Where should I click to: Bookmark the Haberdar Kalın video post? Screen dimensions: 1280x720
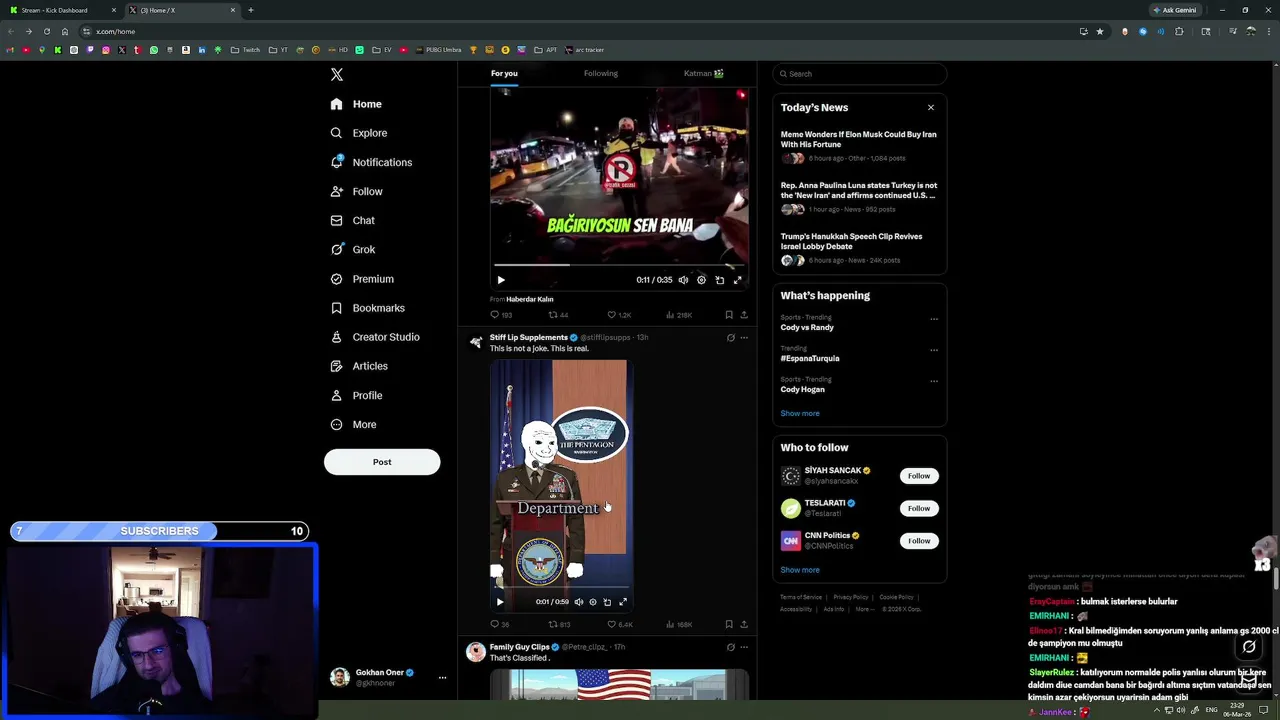pyautogui.click(x=729, y=315)
